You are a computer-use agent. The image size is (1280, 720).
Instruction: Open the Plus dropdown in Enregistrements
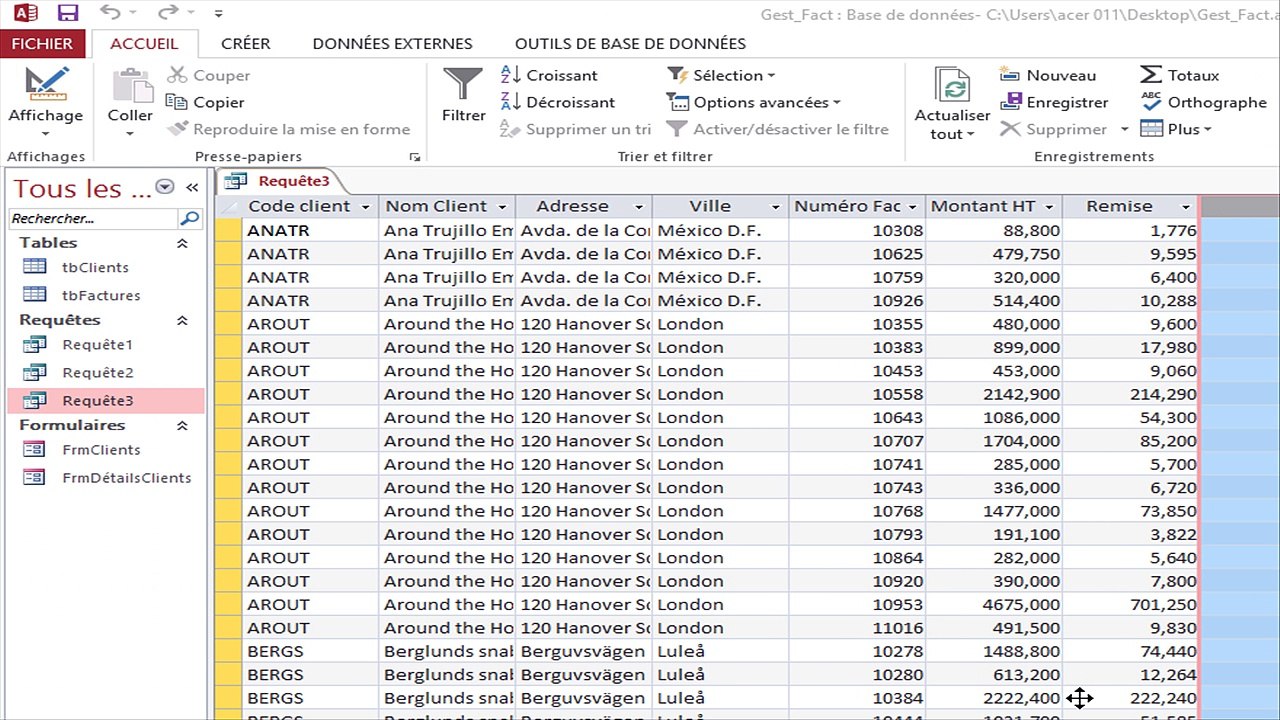[x=1176, y=129]
